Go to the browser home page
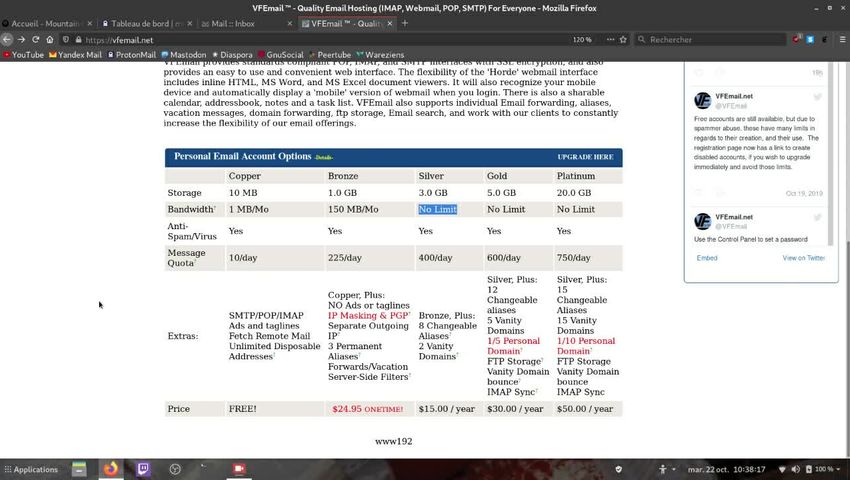 [x=50, y=40]
